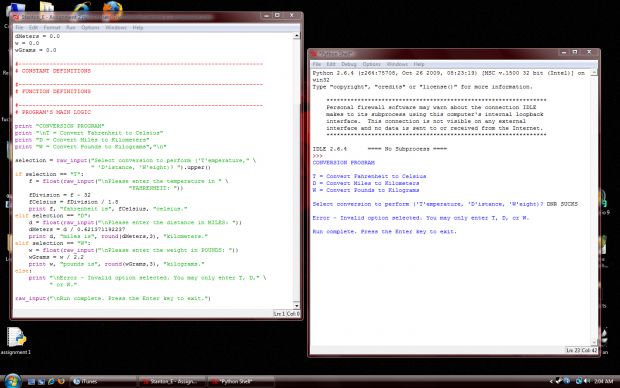The height and width of the screenshot is (388, 620).
Task: Expand hidden system tray icons chevron
Action: pyautogui.click(x=551, y=381)
